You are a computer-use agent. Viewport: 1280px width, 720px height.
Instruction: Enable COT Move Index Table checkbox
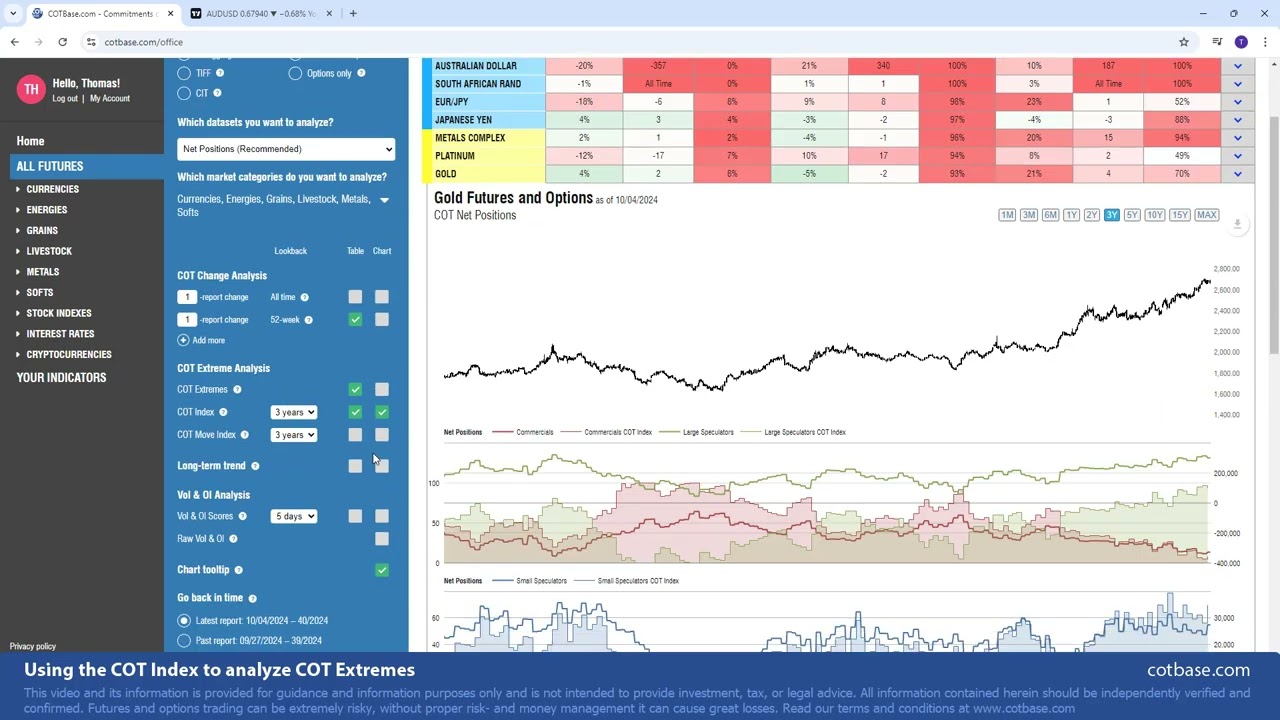355,435
